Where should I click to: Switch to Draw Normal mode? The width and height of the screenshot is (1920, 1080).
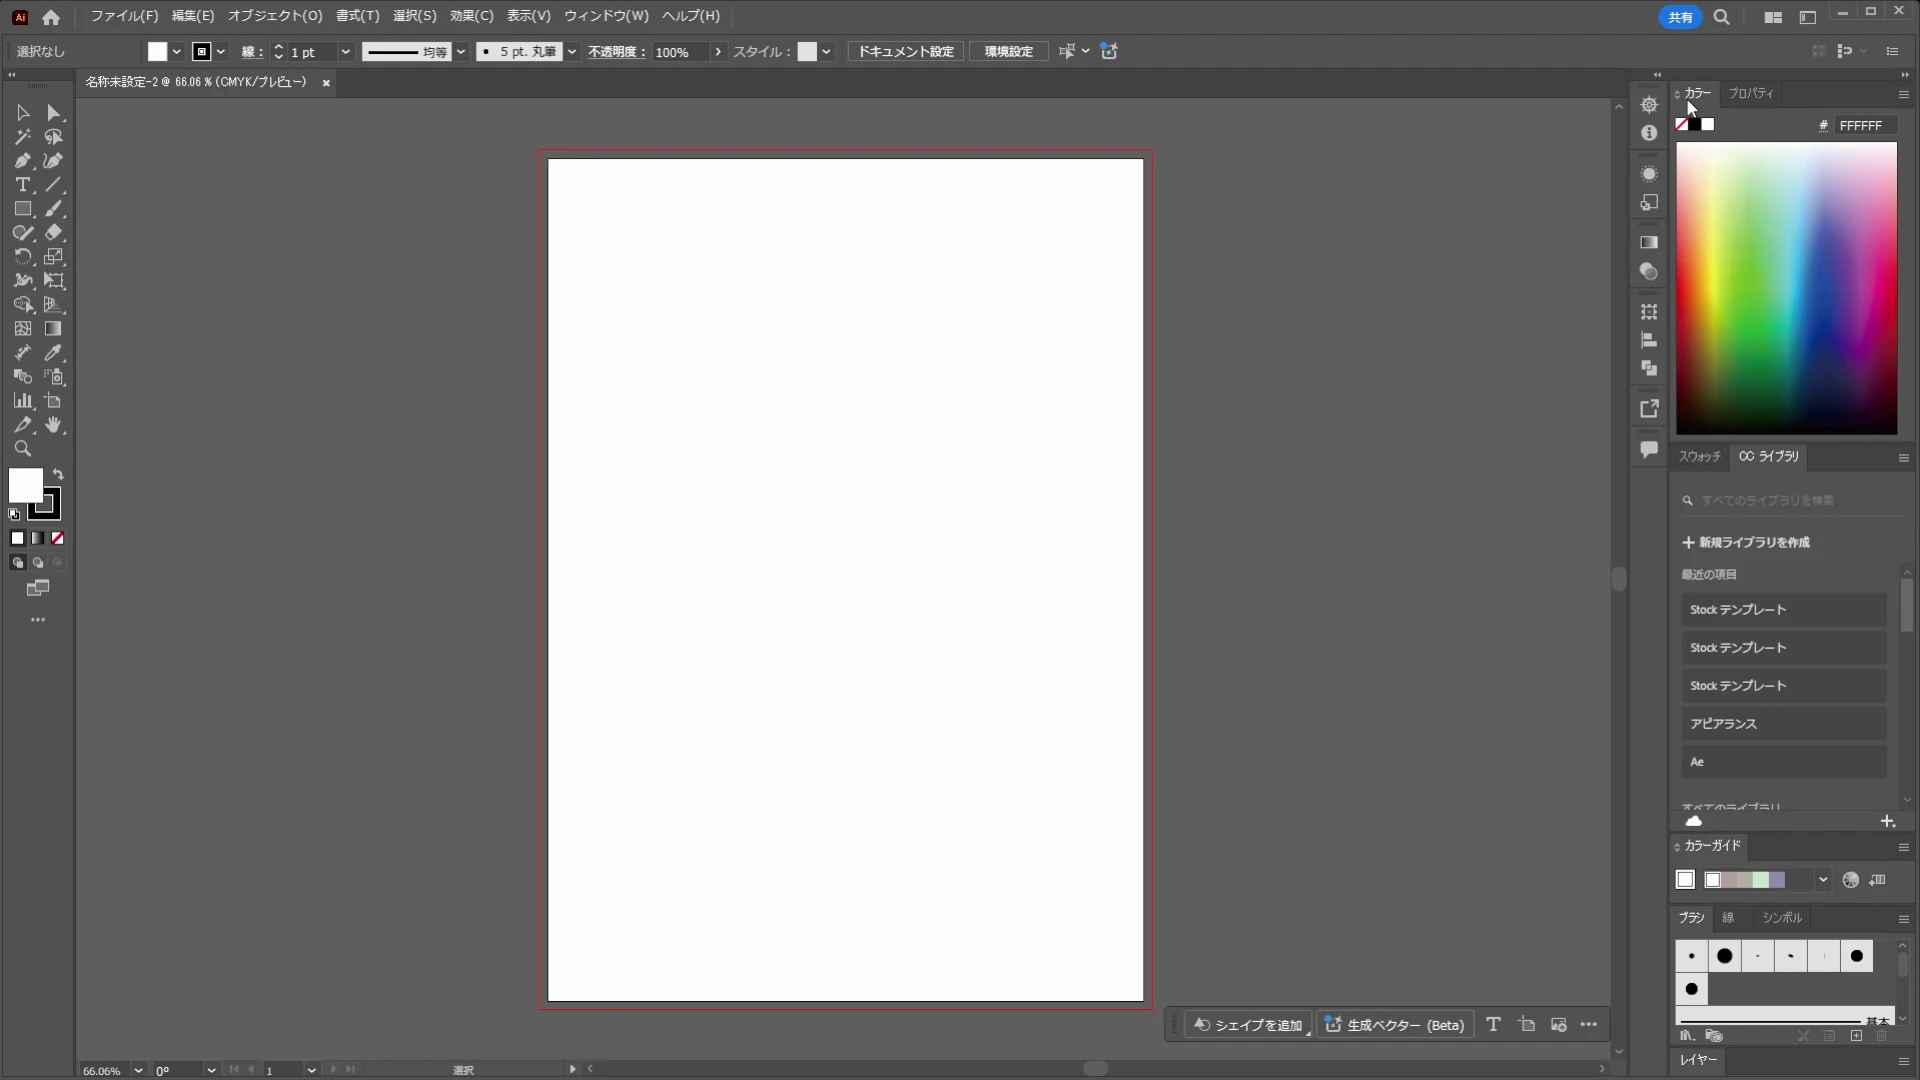[x=17, y=562]
